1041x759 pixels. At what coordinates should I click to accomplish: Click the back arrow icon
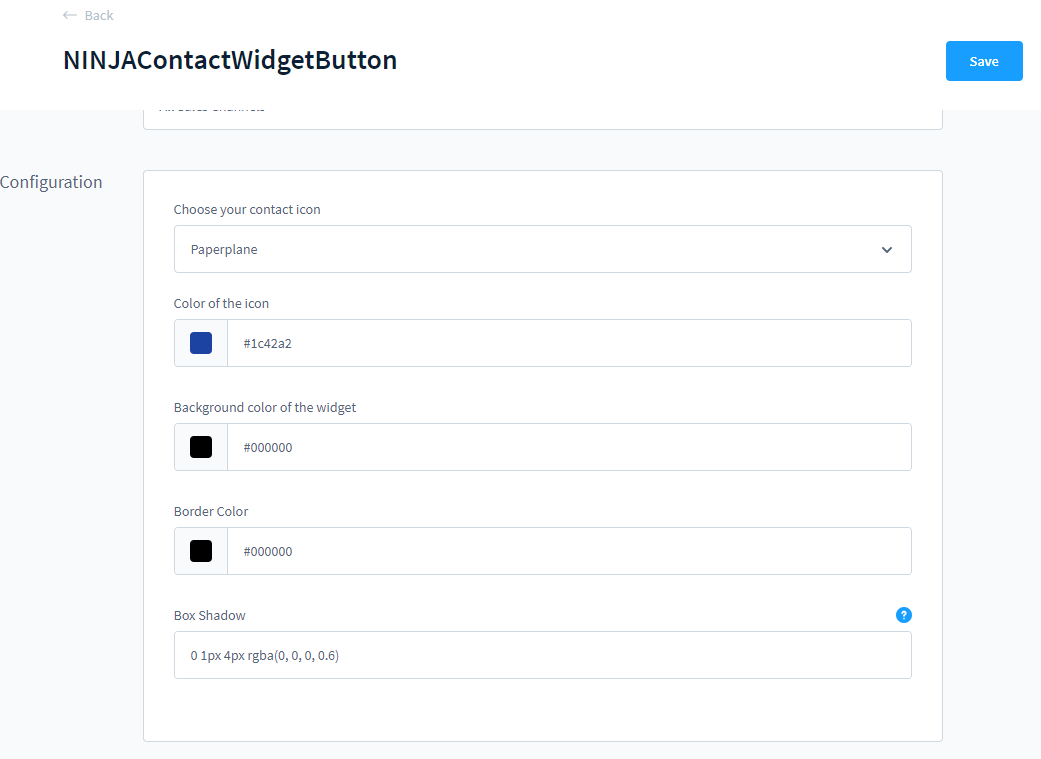[70, 15]
